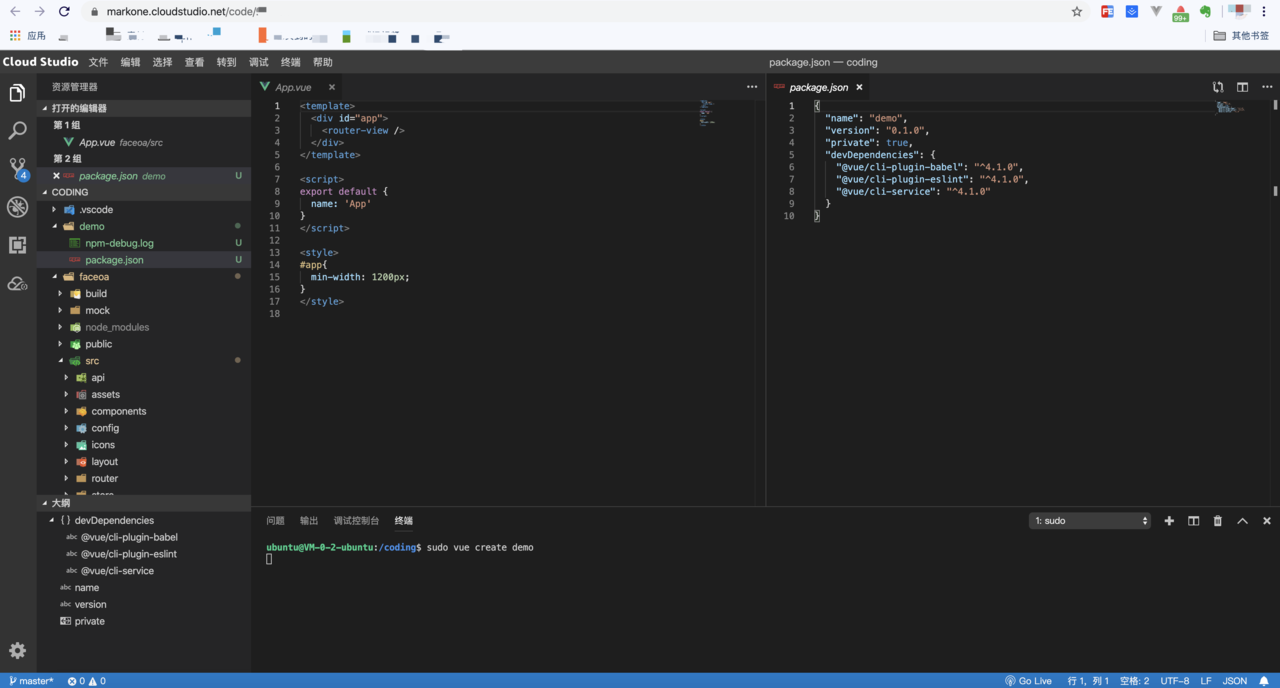The height and width of the screenshot is (688, 1280).
Task: Close the App.vue editor tab
Action: 332,87
